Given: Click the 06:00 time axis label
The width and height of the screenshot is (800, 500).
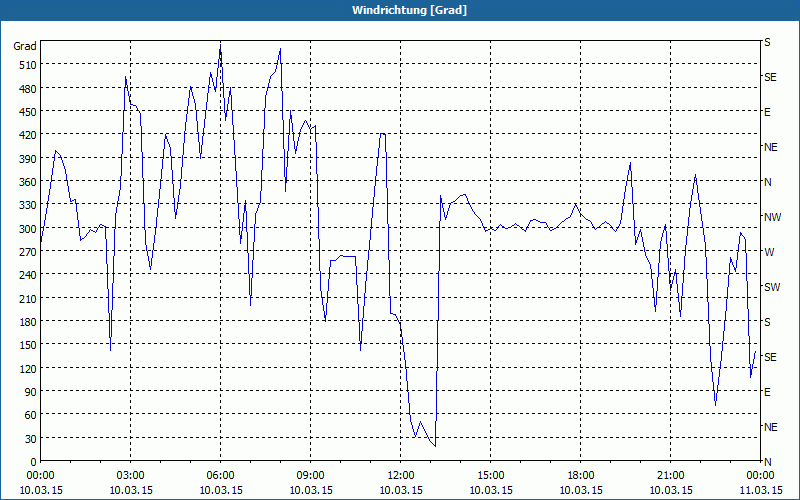Looking at the screenshot, I should coord(220,476).
